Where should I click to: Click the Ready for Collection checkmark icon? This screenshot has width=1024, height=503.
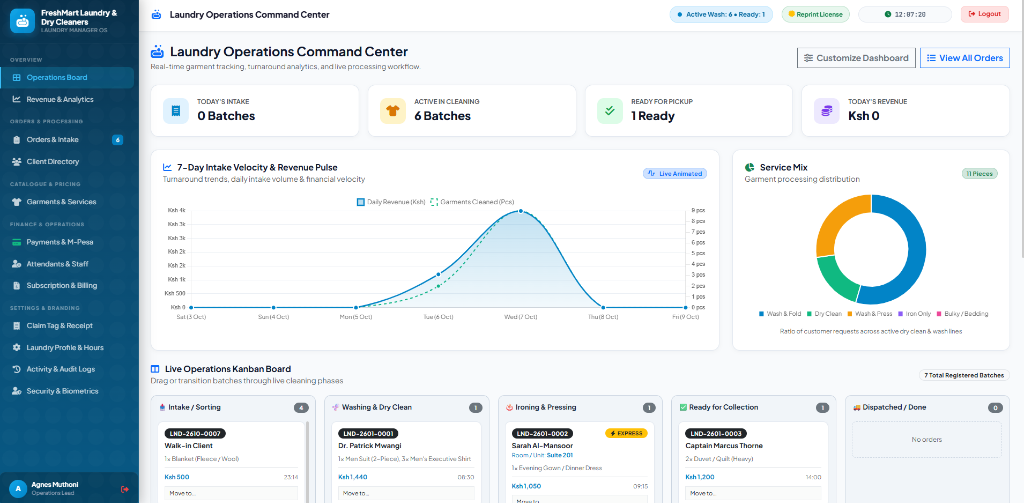pos(683,407)
